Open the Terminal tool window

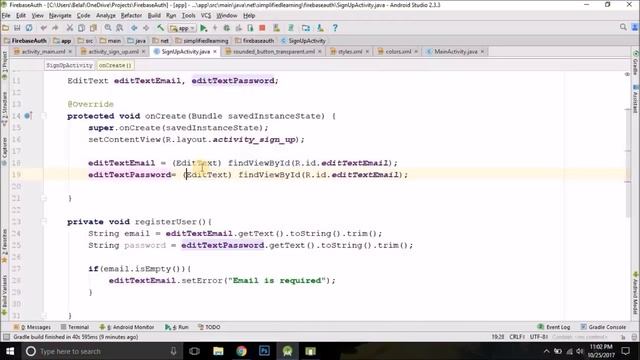(x=75, y=327)
